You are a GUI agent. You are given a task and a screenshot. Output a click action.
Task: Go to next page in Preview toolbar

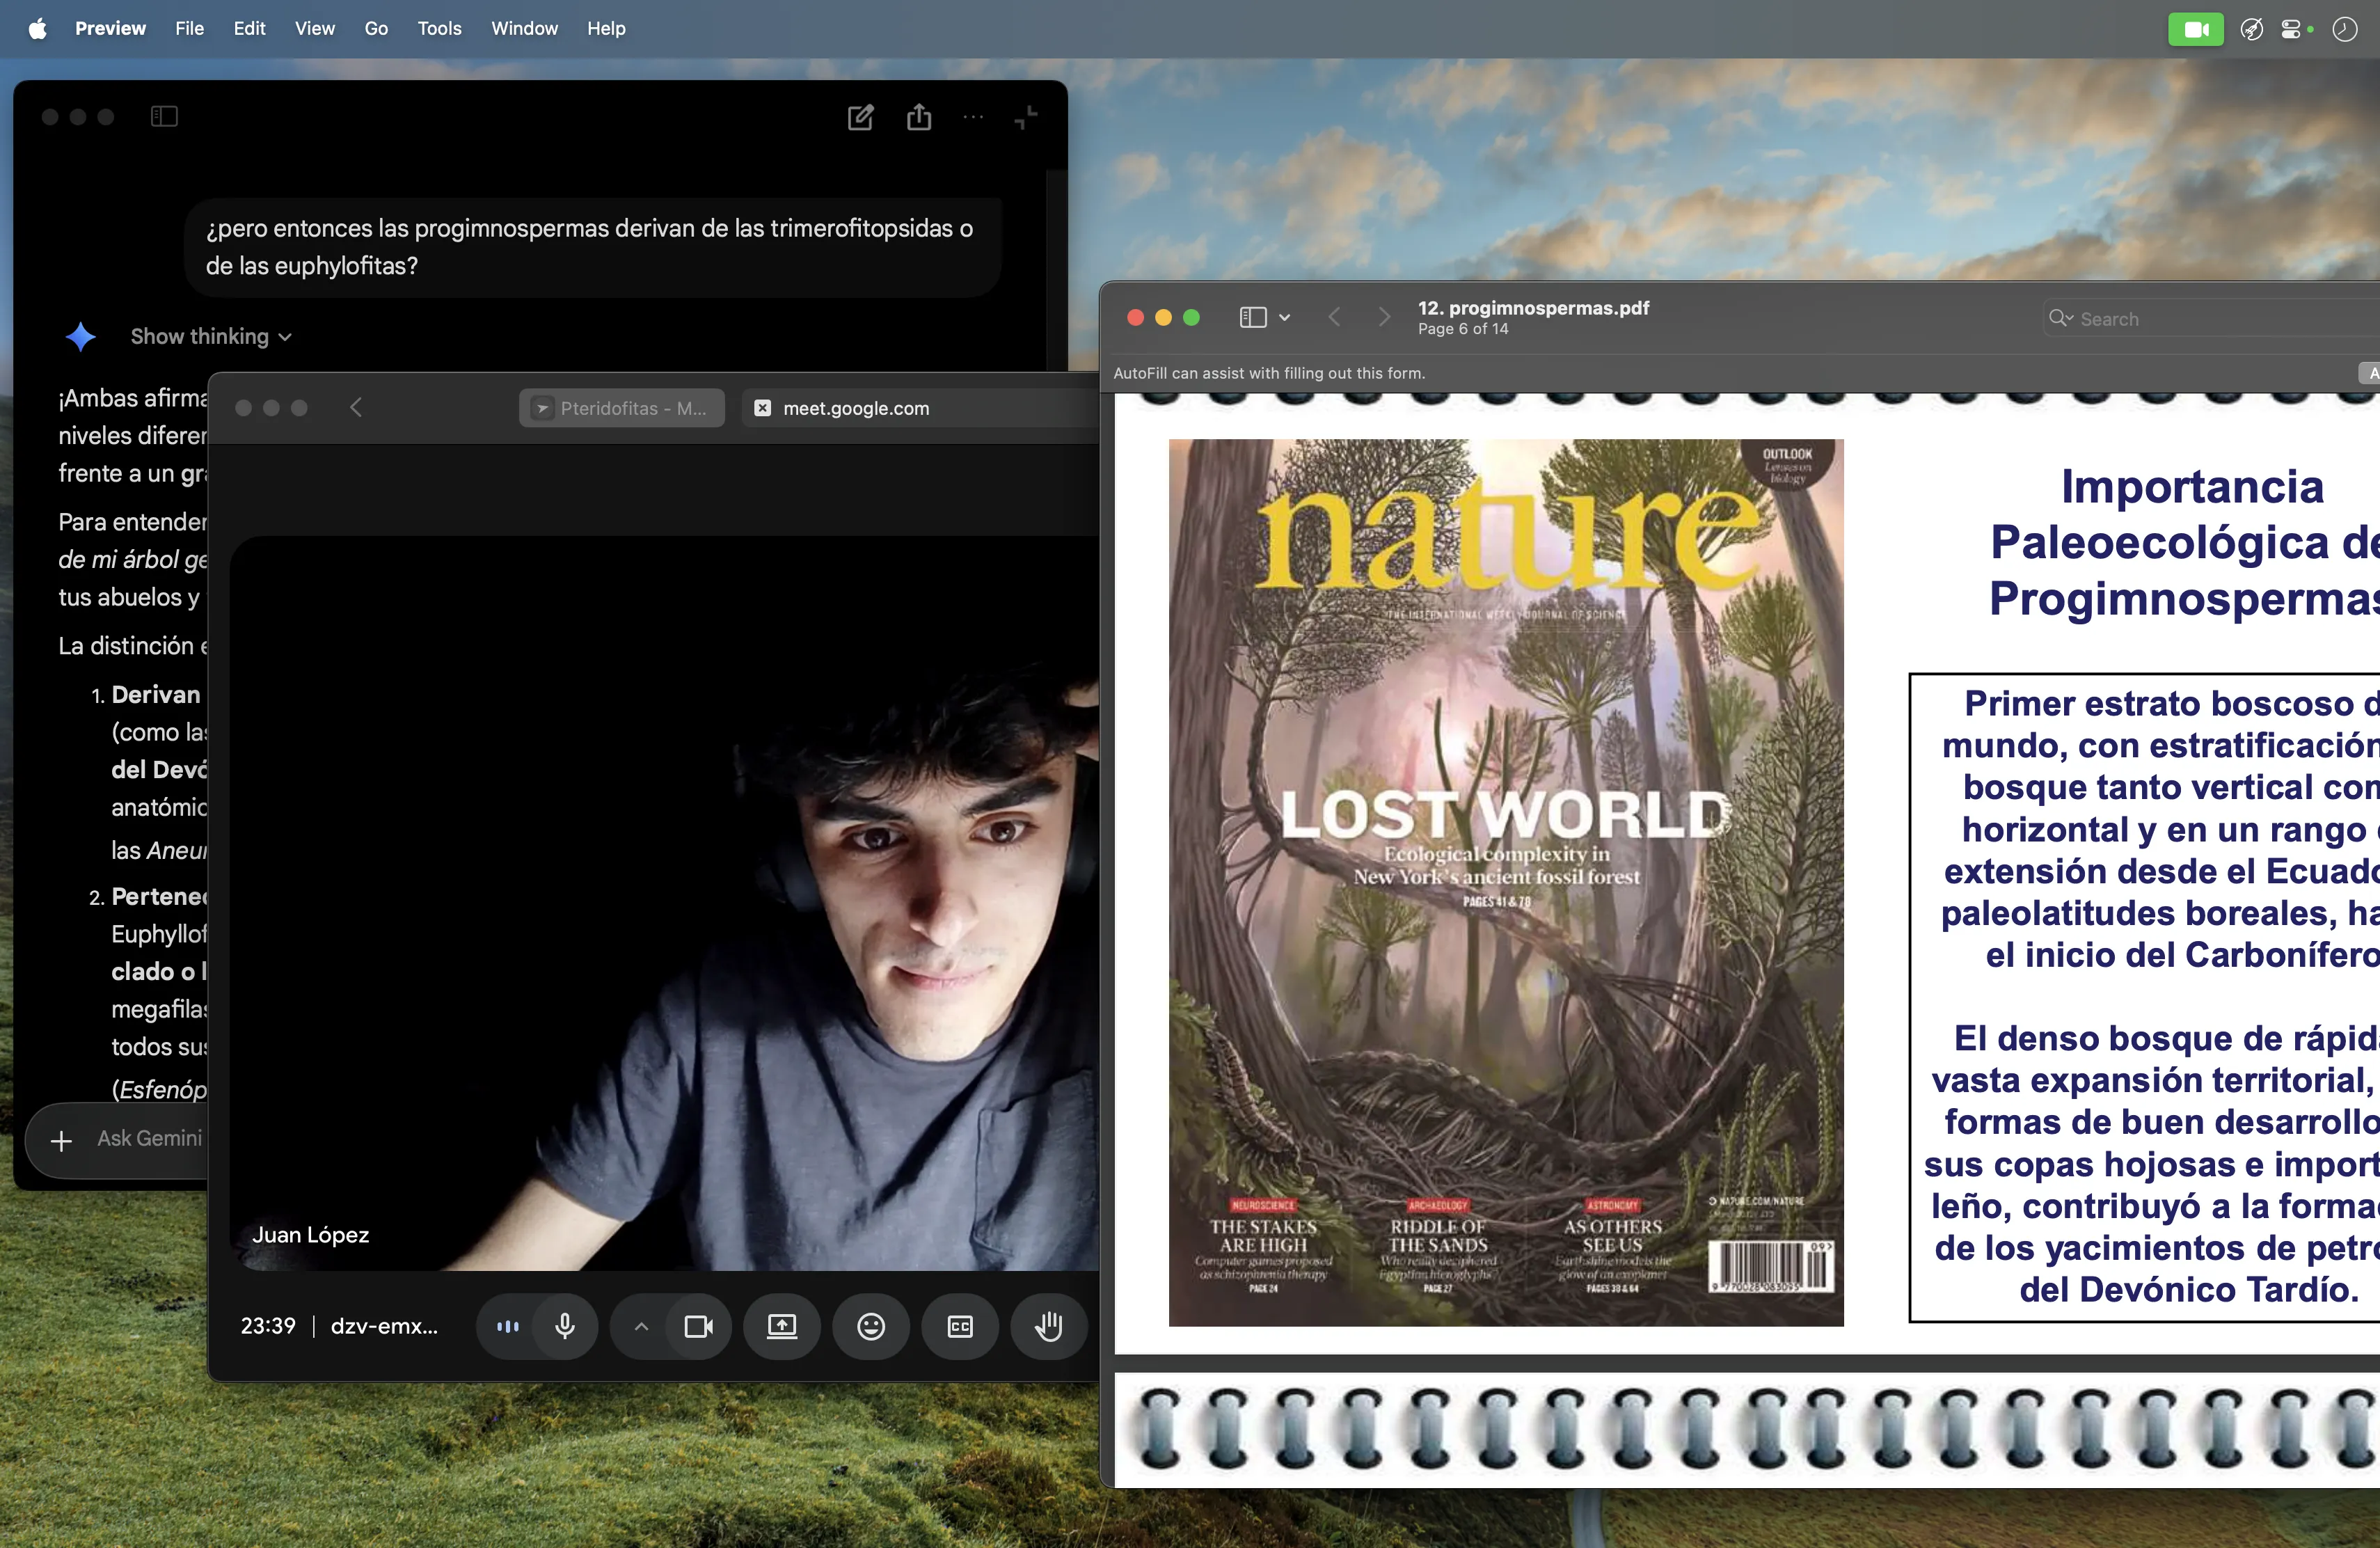tap(1384, 317)
